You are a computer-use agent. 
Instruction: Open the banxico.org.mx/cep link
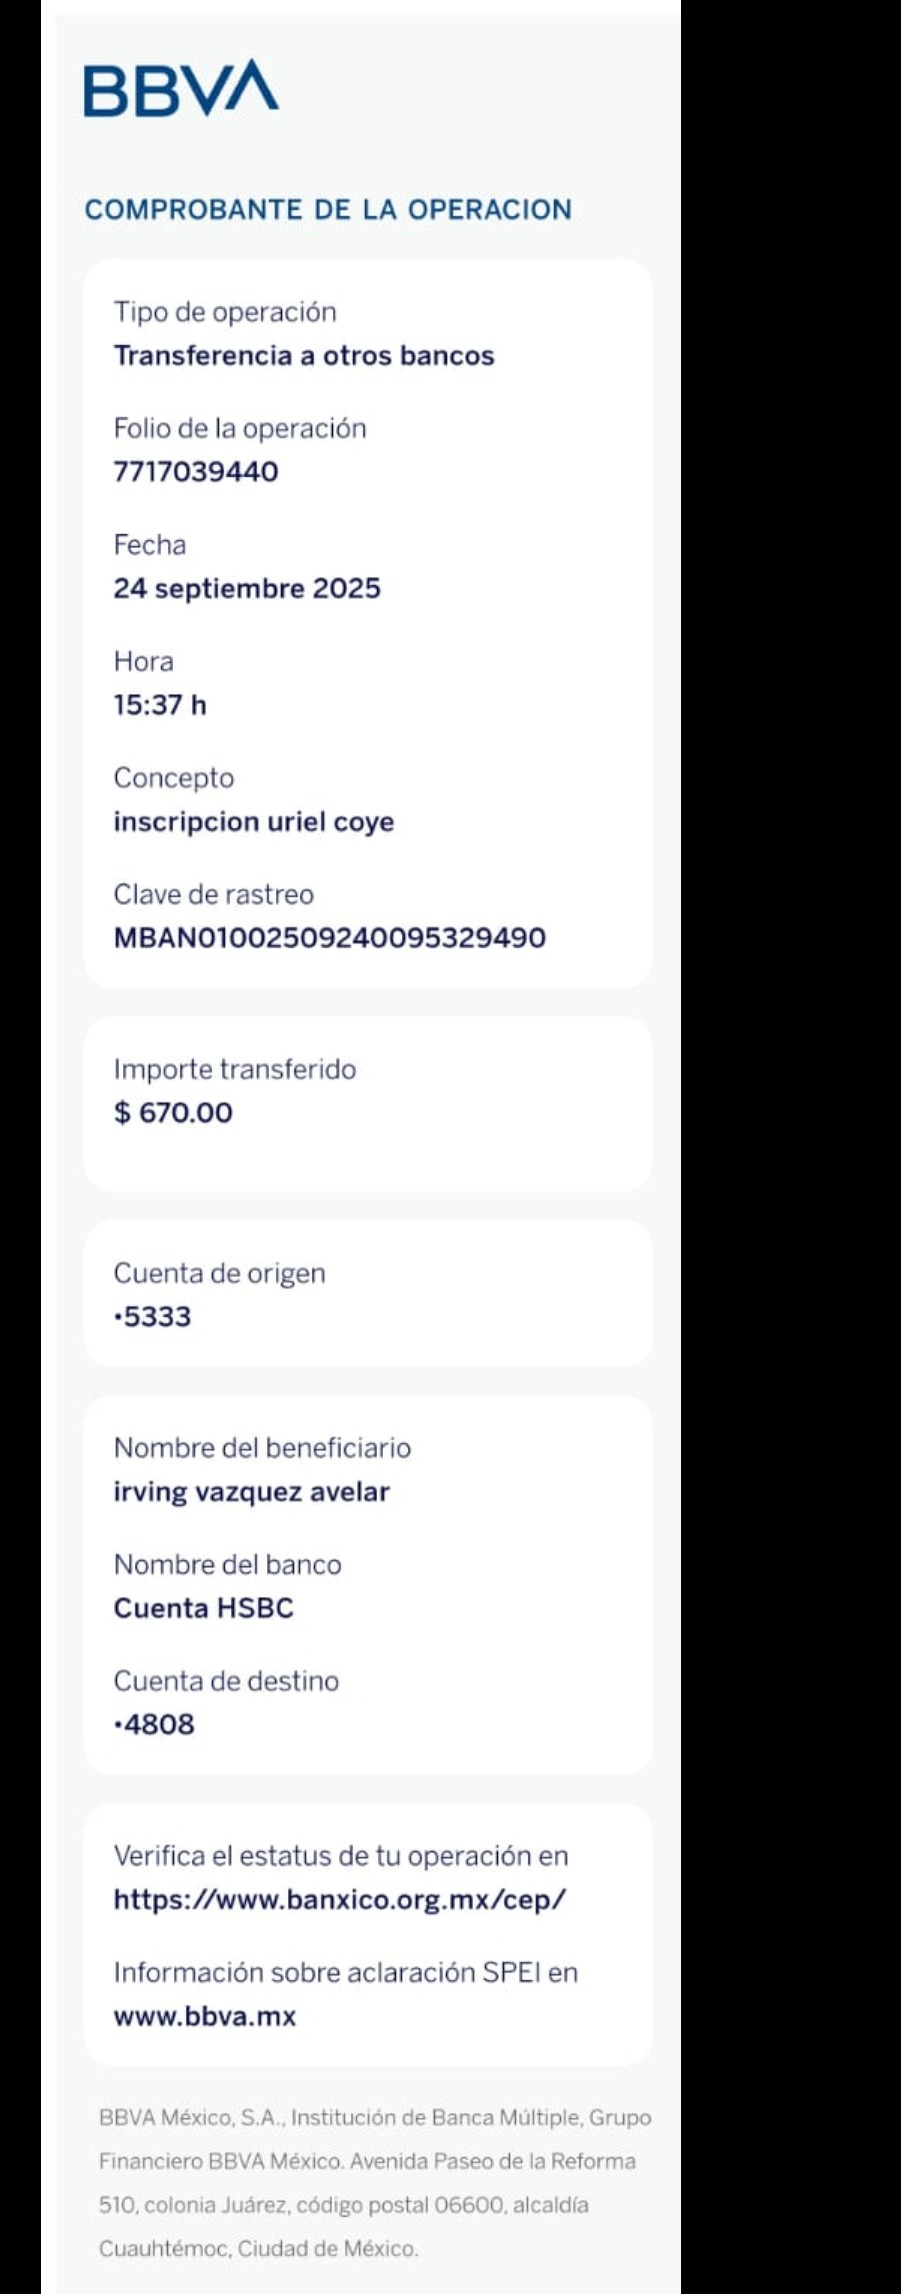[339, 1899]
